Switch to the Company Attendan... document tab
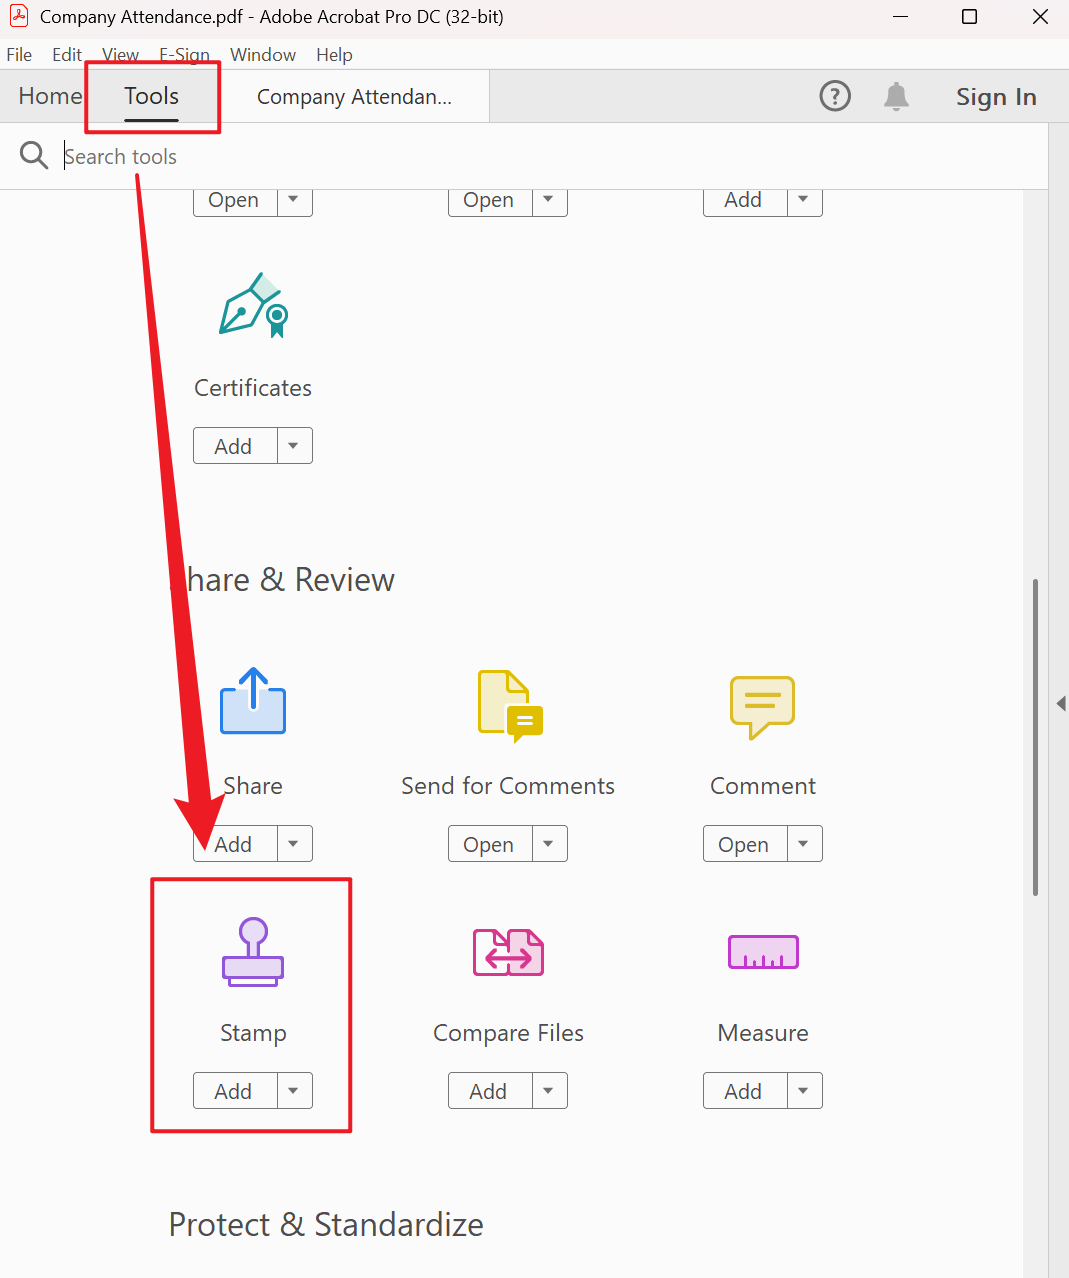Viewport: 1069px width, 1278px height. coord(354,97)
